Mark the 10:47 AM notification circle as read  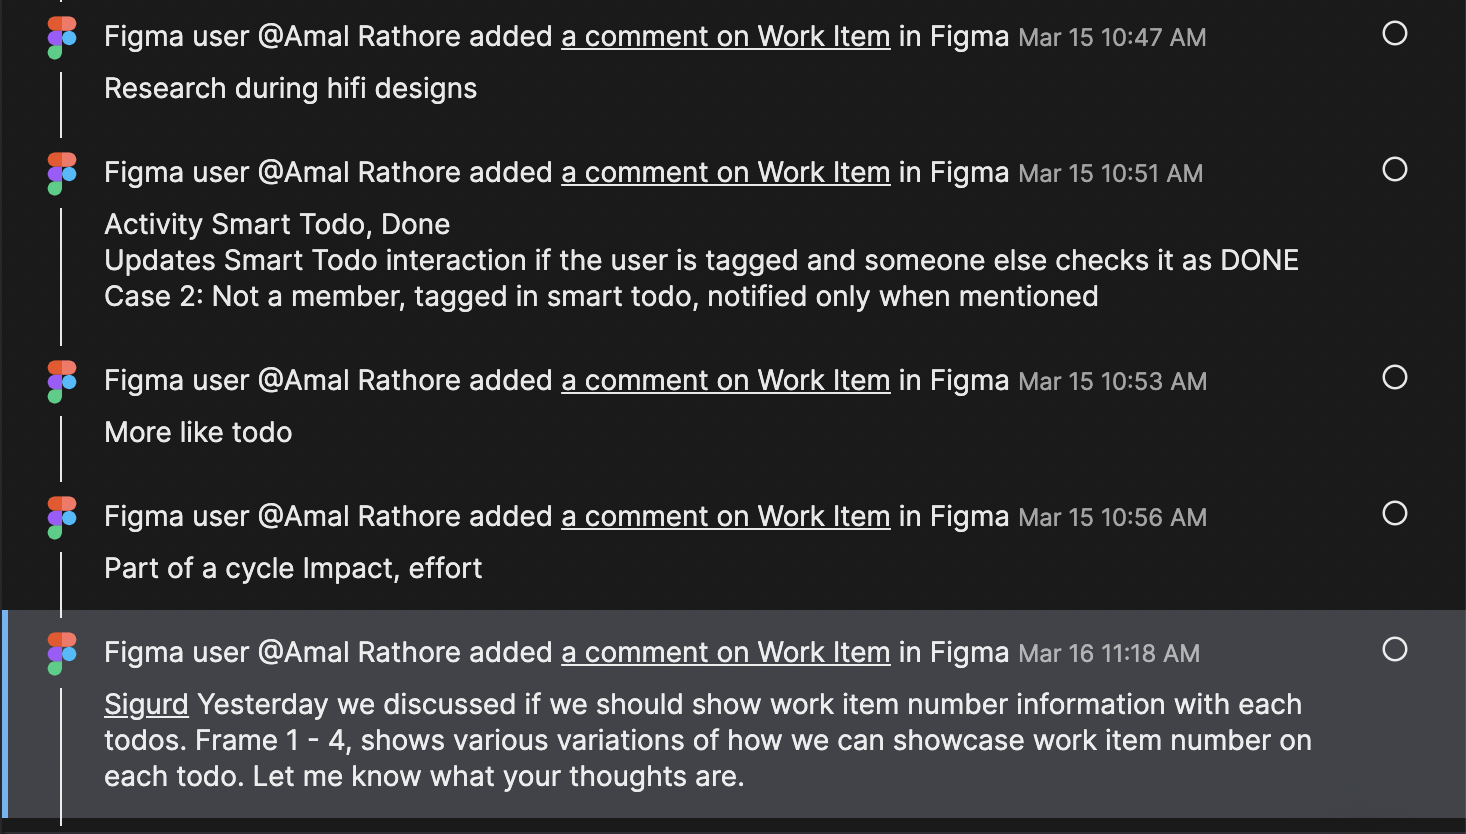[1394, 34]
